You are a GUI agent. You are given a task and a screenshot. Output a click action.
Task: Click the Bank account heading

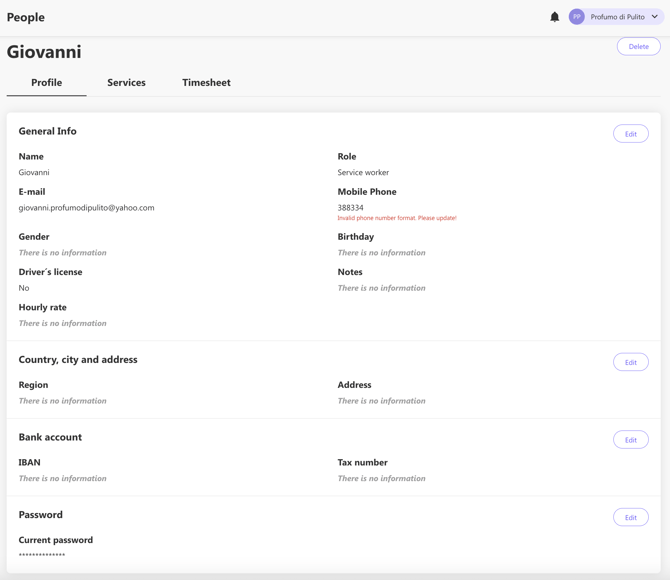[50, 437]
